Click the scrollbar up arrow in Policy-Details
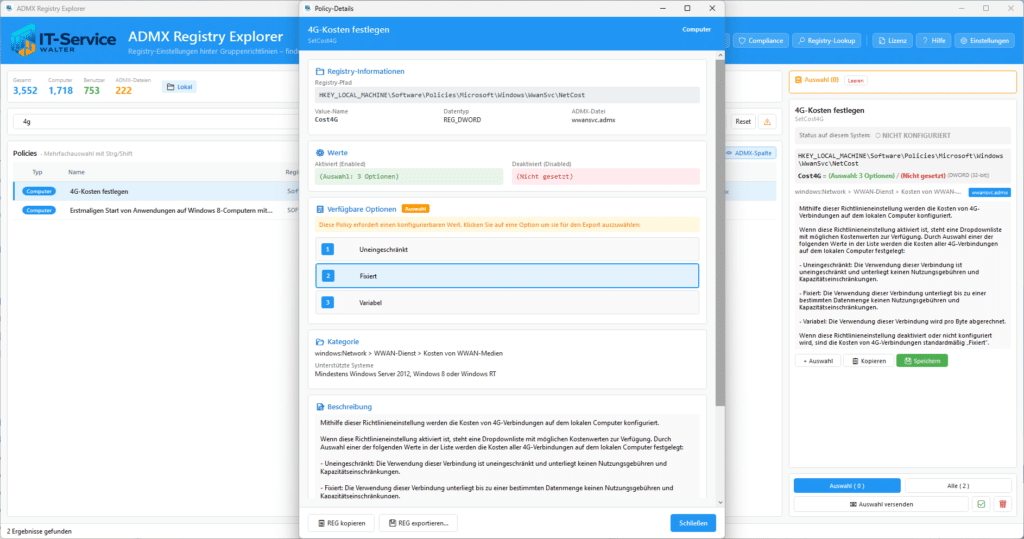1024x539 pixels. coord(720,55)
